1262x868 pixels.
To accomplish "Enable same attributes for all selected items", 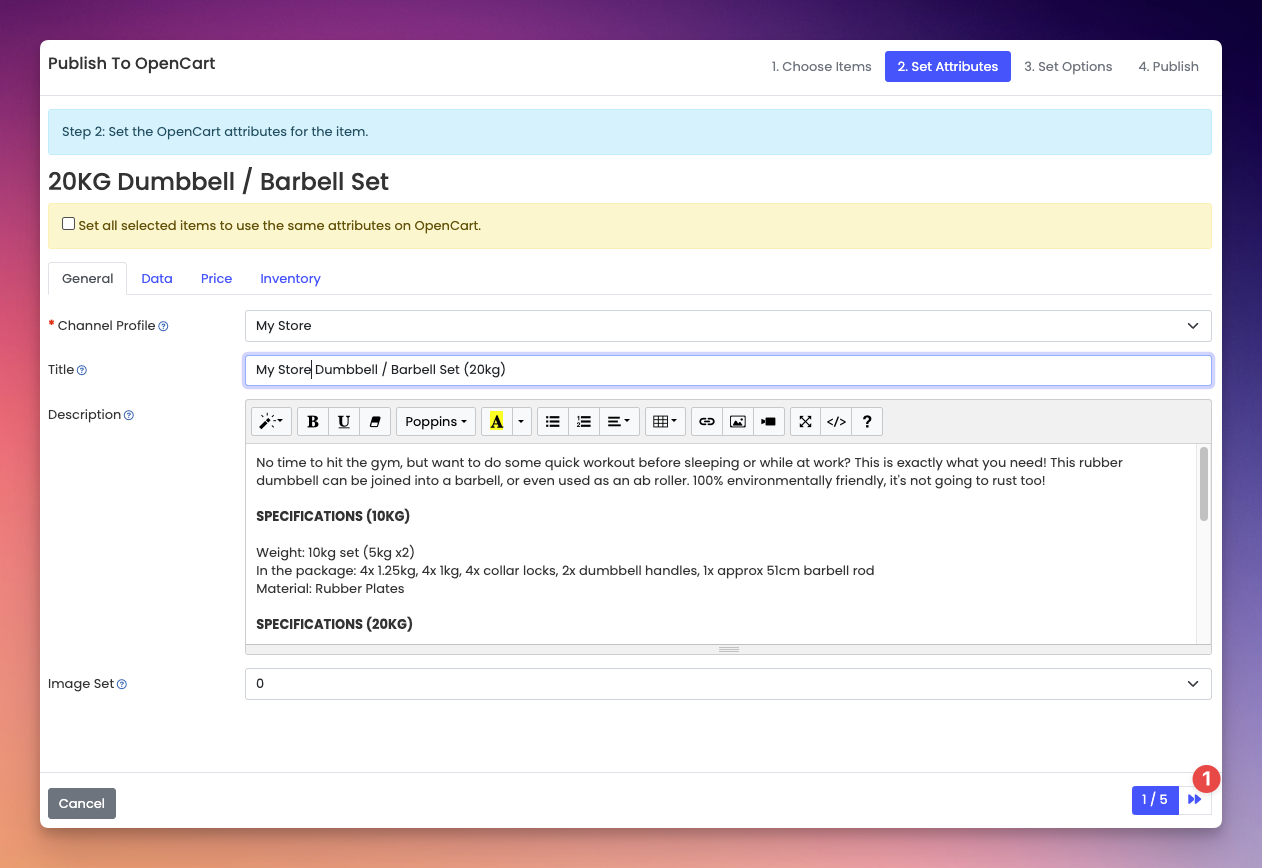I will [x=69, y=224].
